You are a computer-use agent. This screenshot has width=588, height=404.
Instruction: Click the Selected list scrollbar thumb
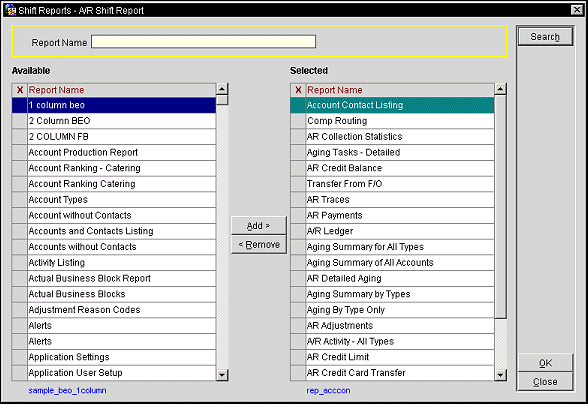[x=500, y=207]
